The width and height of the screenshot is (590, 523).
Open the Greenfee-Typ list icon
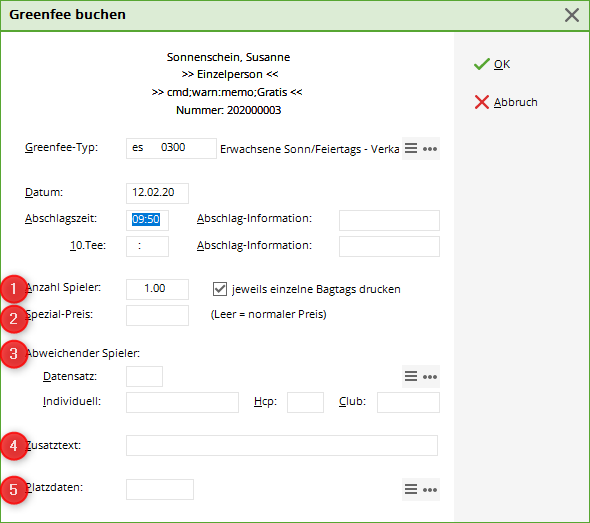(x=411, y=148)
